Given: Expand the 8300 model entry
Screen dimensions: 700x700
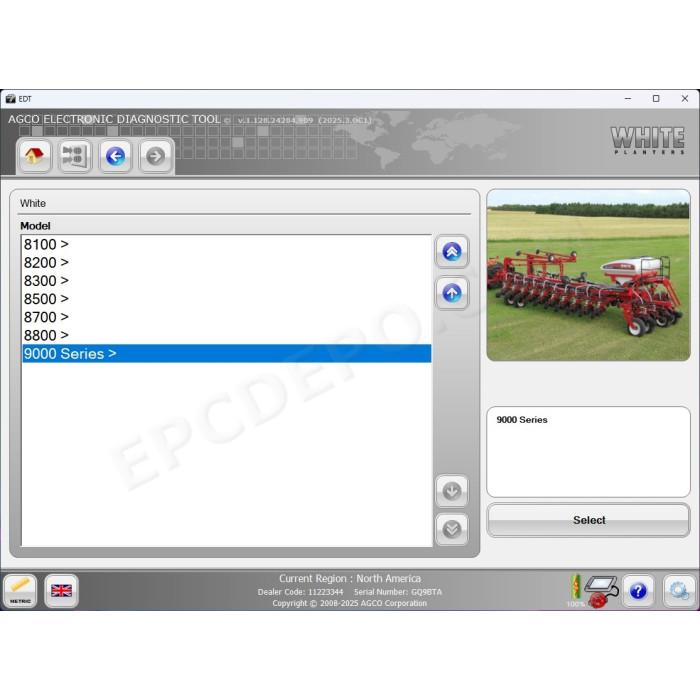Looking at the screenshot, I should point(227,281).
